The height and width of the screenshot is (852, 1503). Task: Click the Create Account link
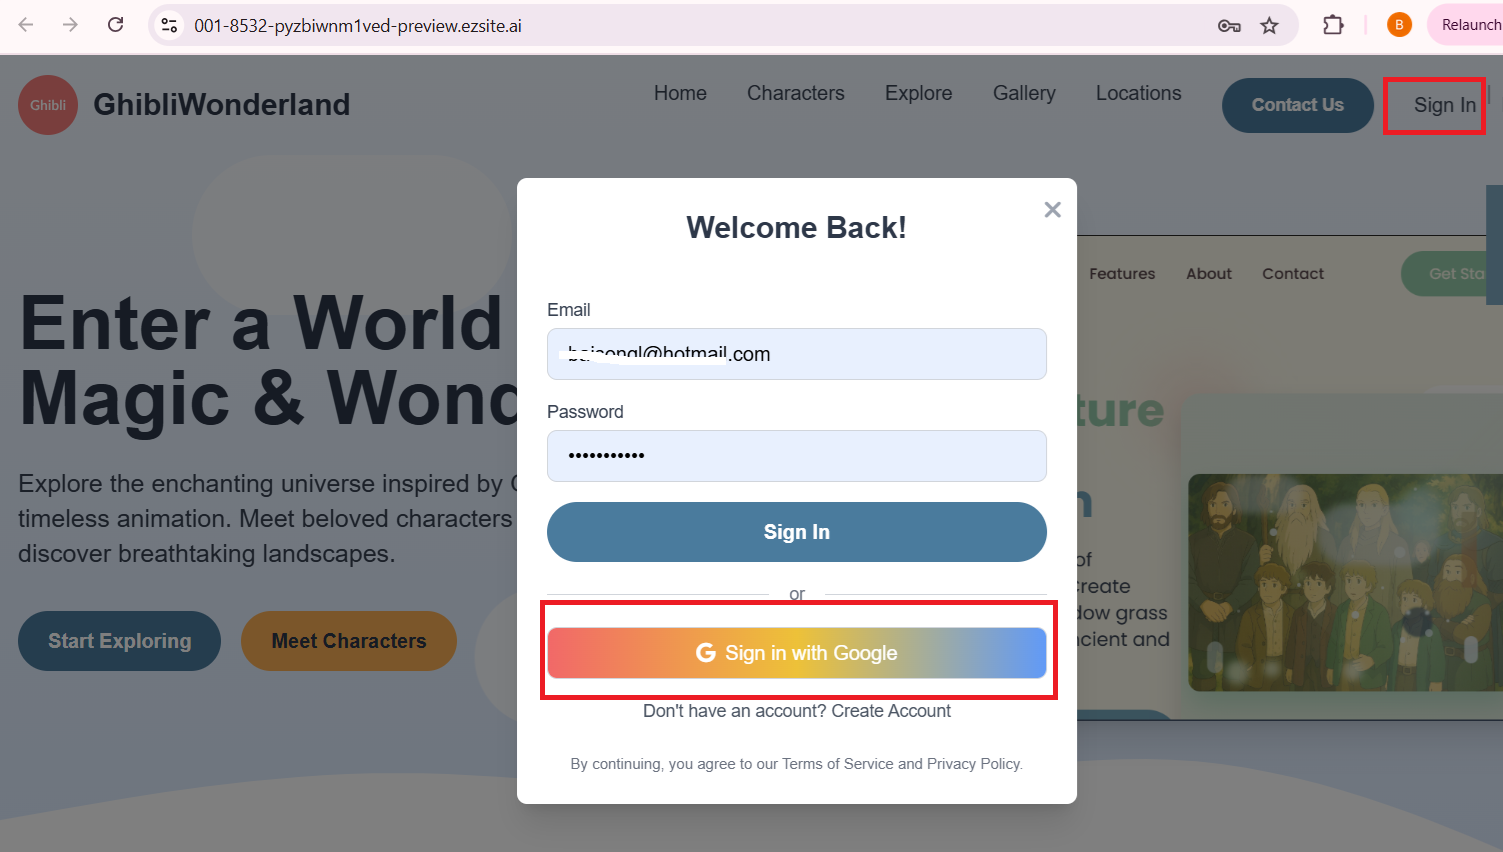[891, 711]
